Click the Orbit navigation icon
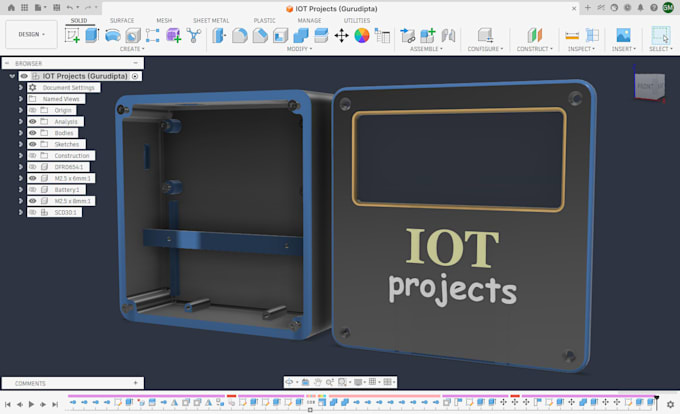The image size is (680, 414). click(x=289, y=382)
